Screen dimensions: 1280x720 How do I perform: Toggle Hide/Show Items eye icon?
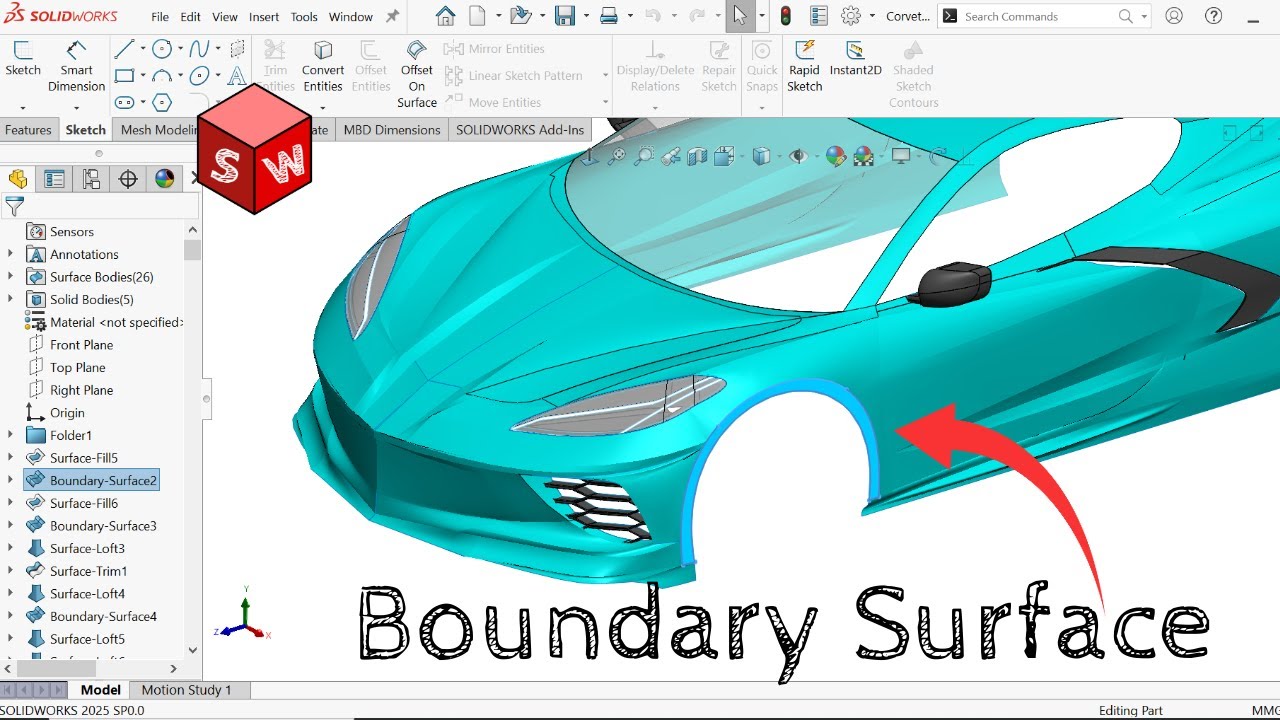click(x=797, y=156)
